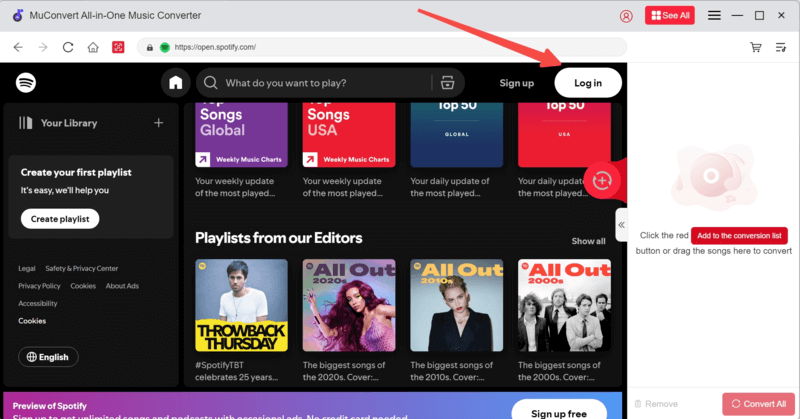Screen dimensions: 800x419
Task: Open the hamburger menu in title bar
Action: [x=714, y=15]
